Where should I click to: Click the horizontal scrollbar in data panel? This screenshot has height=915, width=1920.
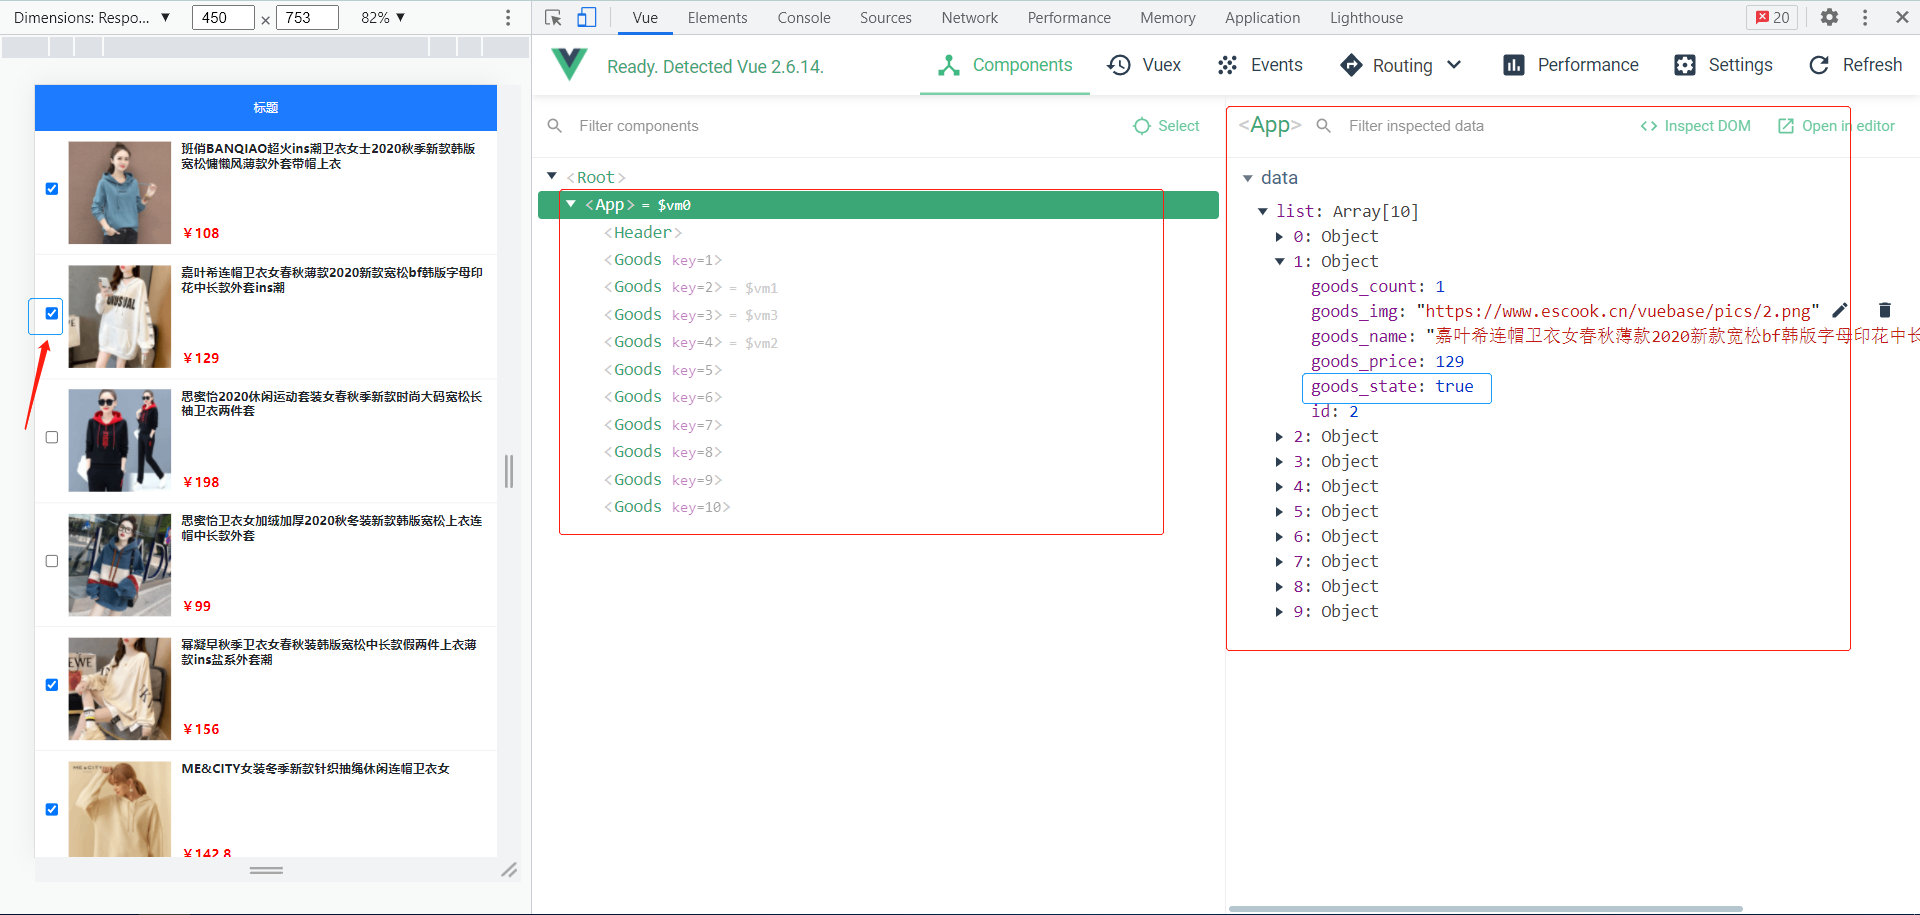click(x=1485, y=909)
